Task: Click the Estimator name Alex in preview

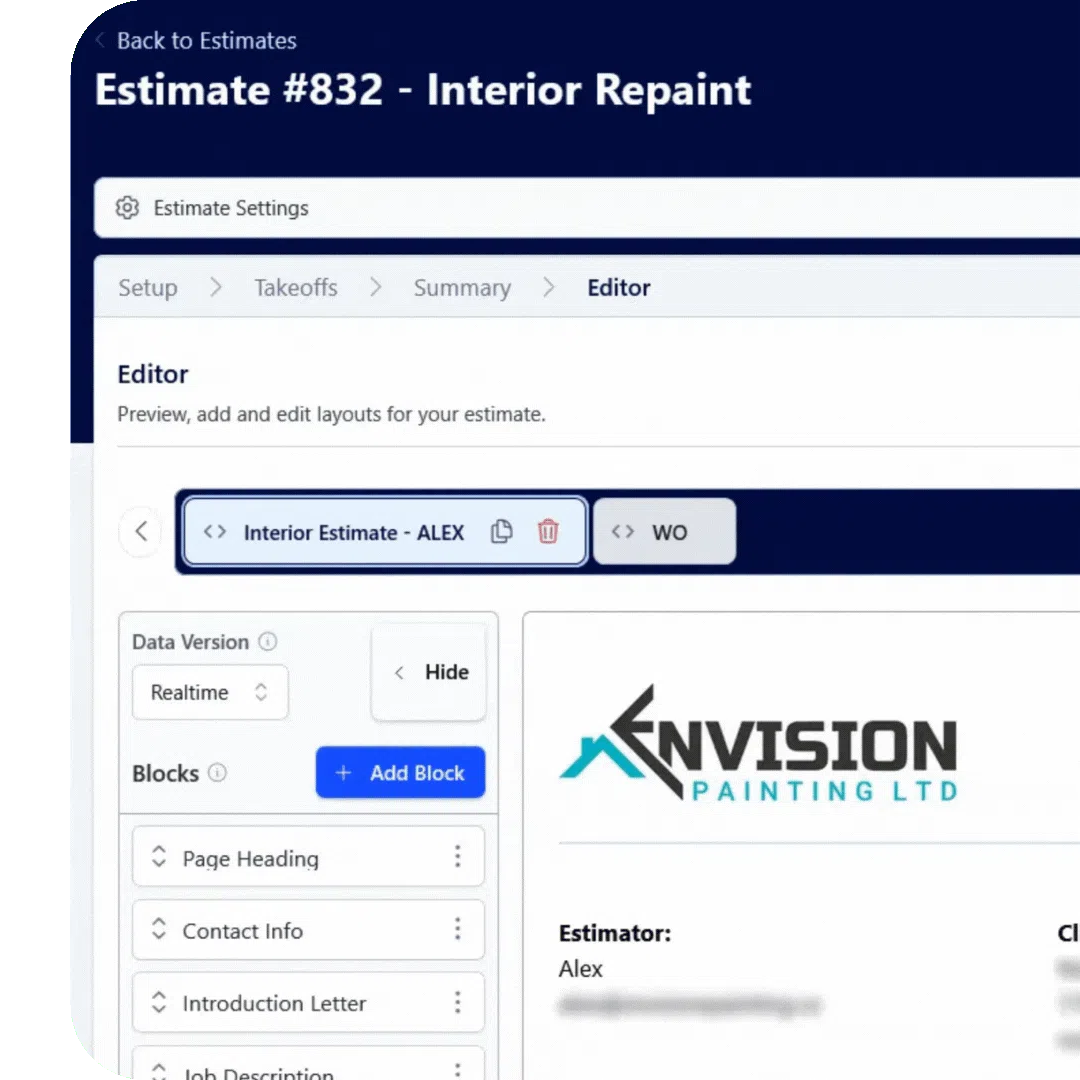Action: 581,968
